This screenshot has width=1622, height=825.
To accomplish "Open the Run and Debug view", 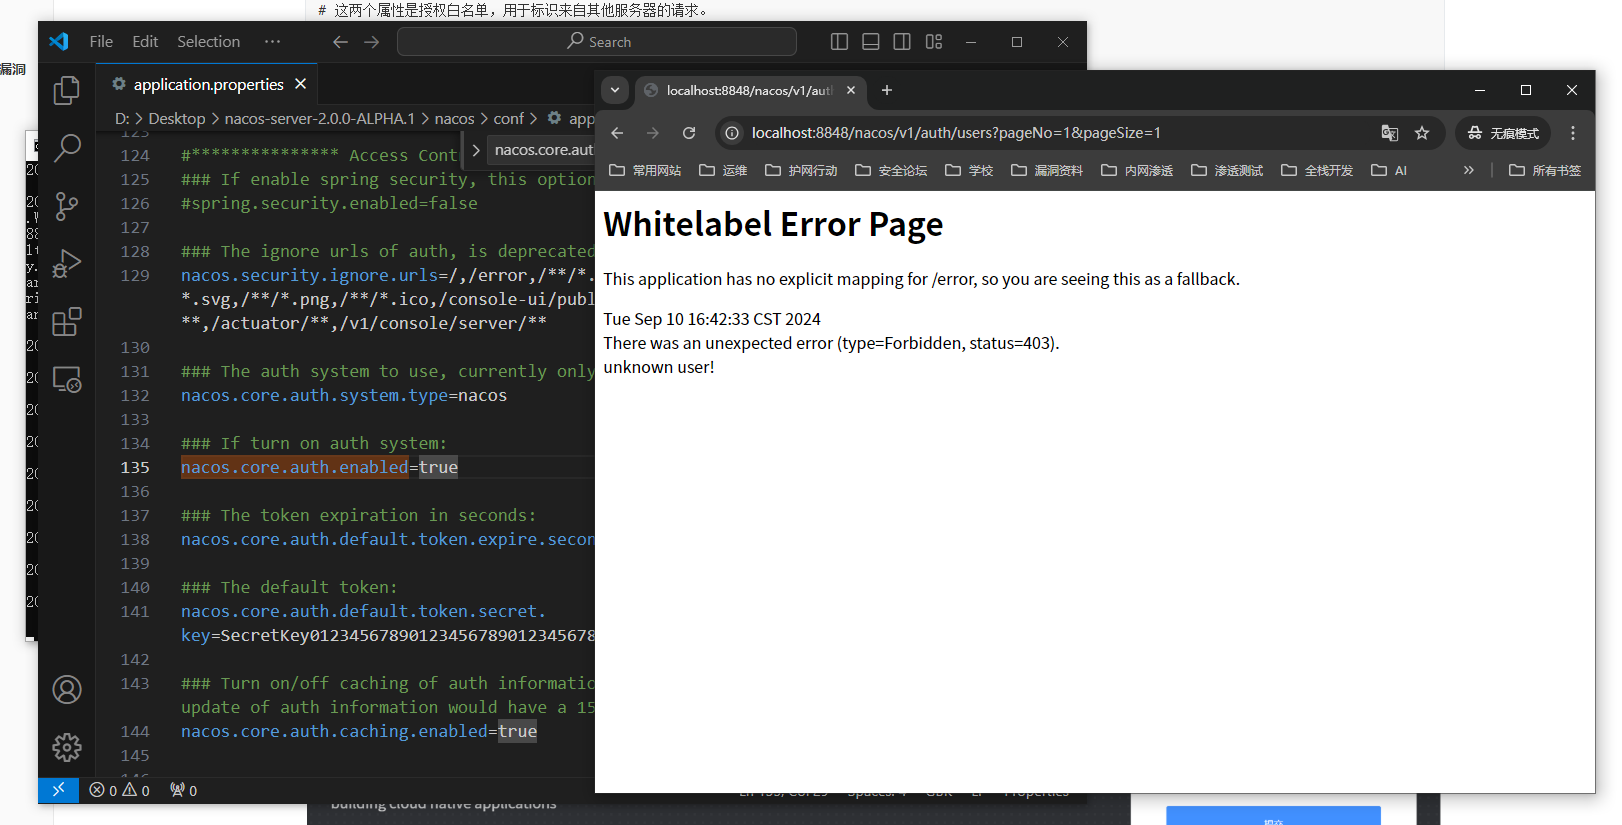I will pyautogui.click(x=66, y=264).
